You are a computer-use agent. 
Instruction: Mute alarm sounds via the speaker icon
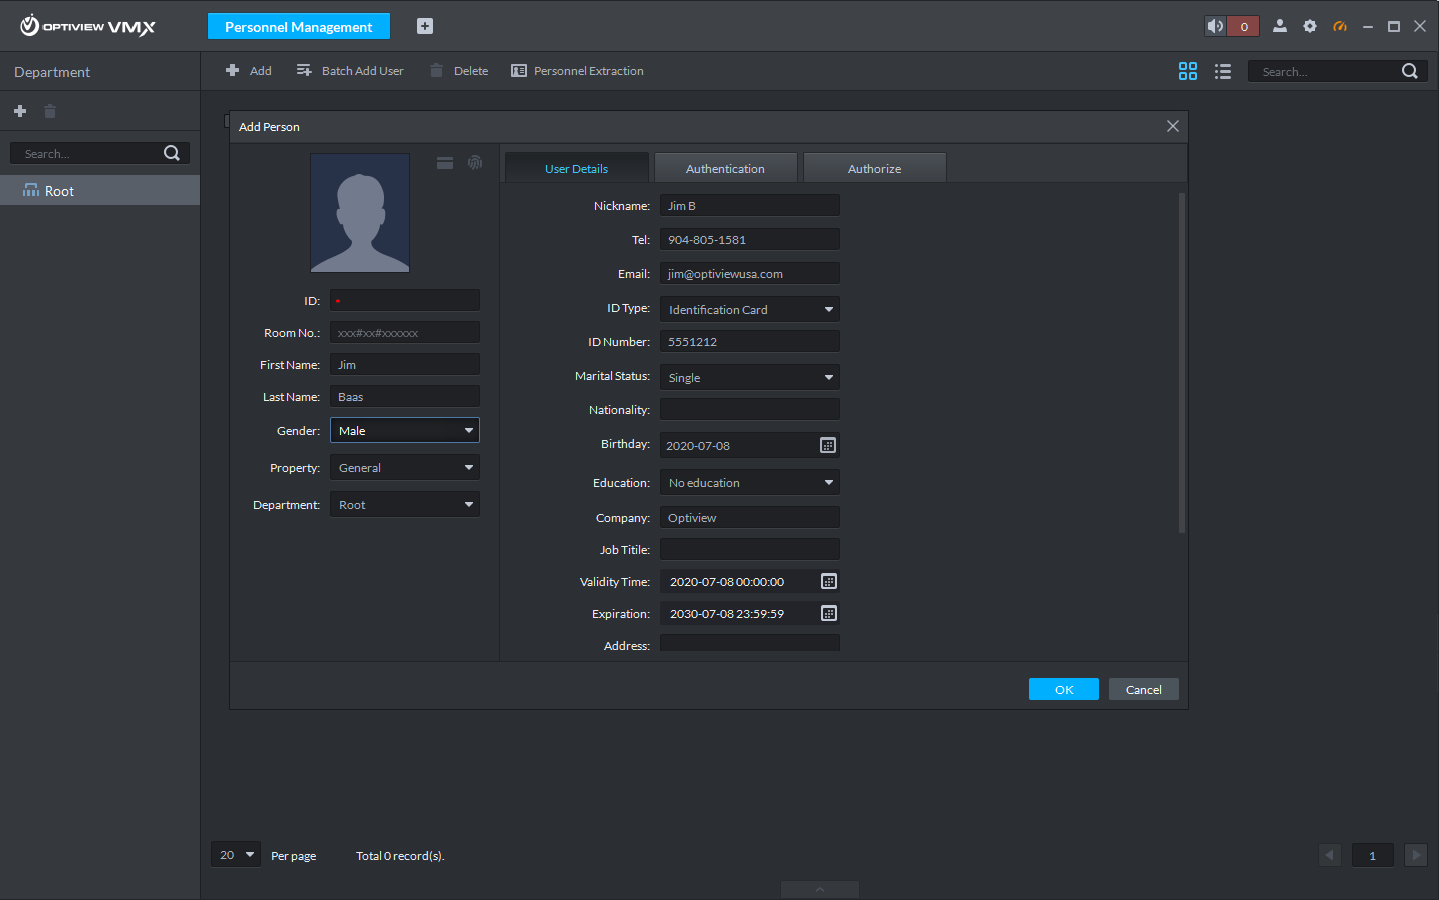coord(1214,26)
